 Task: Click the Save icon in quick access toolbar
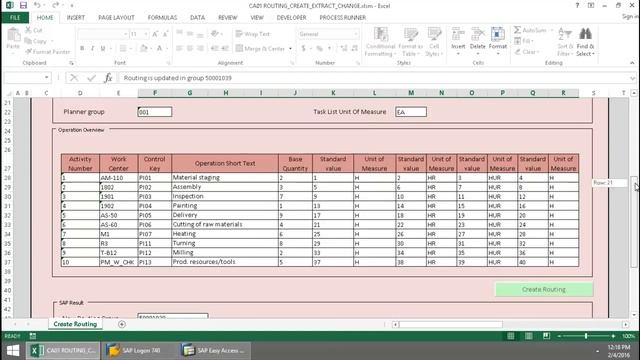(x=23, y=5)
